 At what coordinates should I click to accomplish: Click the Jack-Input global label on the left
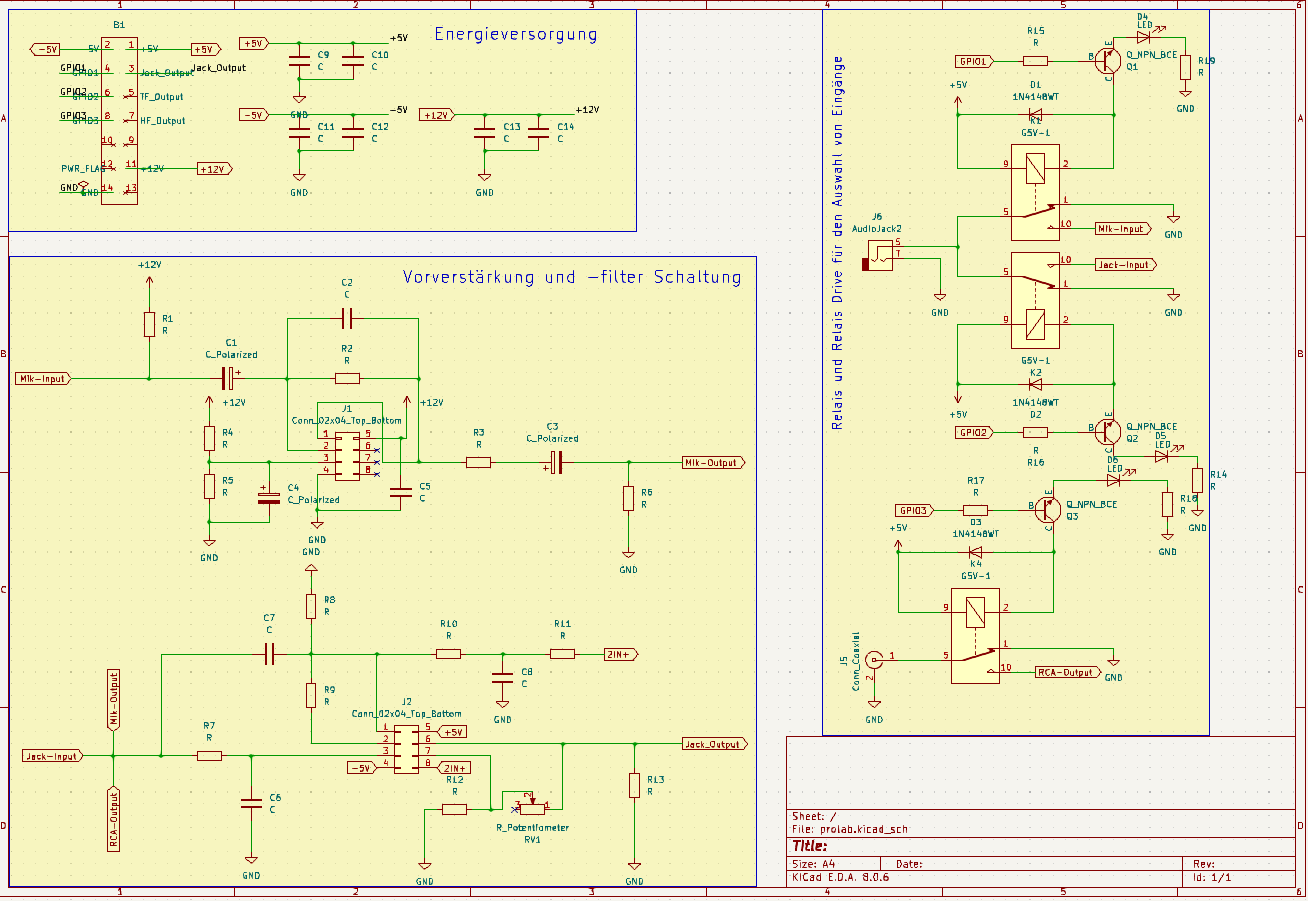tap(52, 756)
